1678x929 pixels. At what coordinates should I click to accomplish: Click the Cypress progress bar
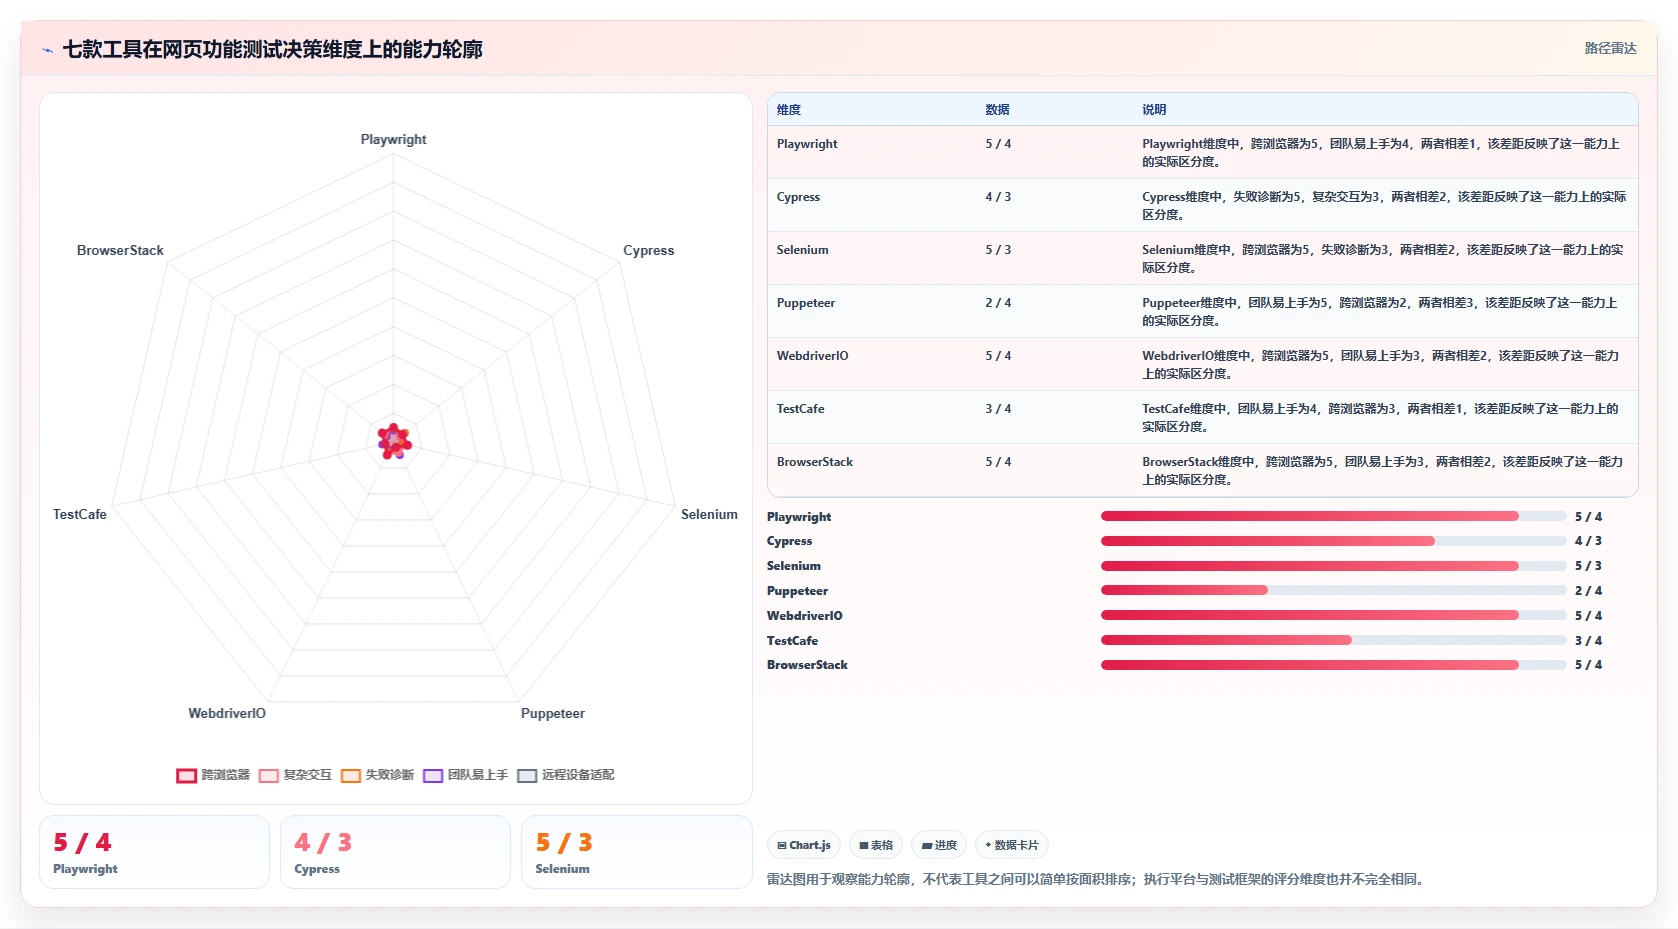[x=1333, y=541]
